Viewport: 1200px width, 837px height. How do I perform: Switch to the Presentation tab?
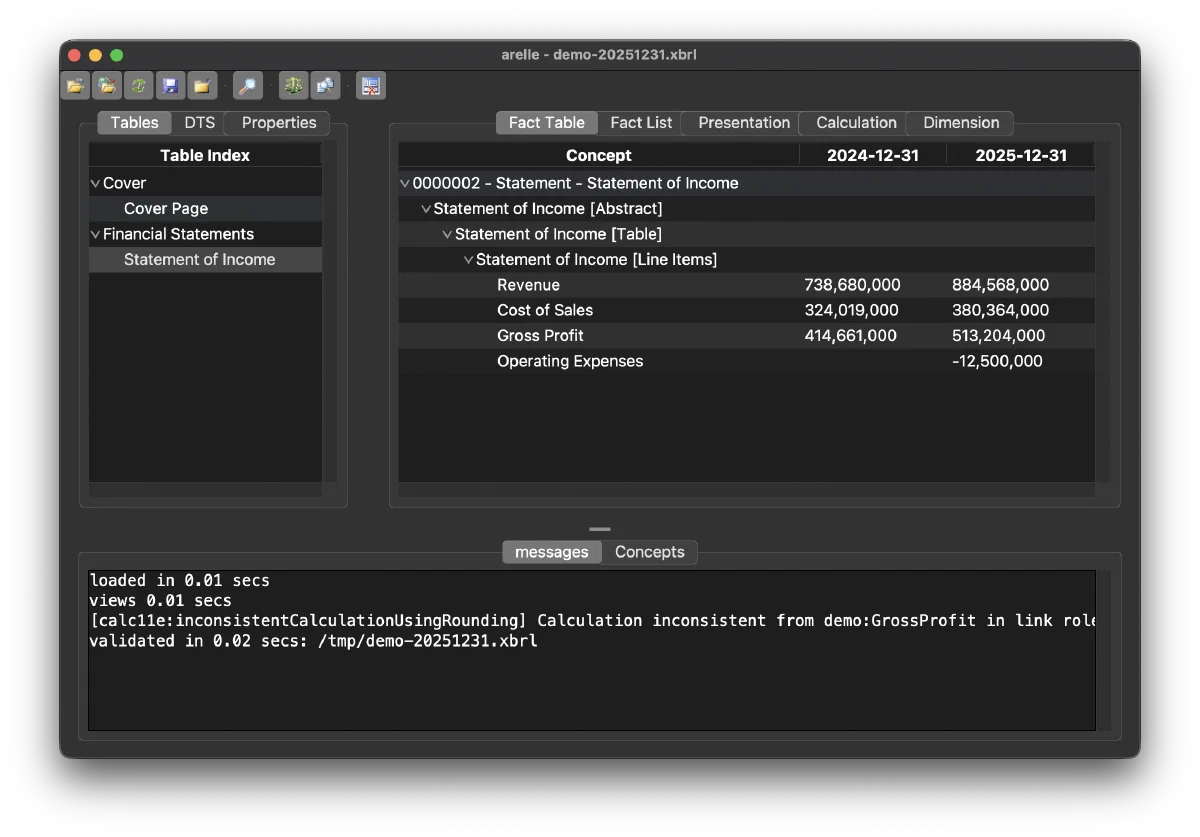744,123
